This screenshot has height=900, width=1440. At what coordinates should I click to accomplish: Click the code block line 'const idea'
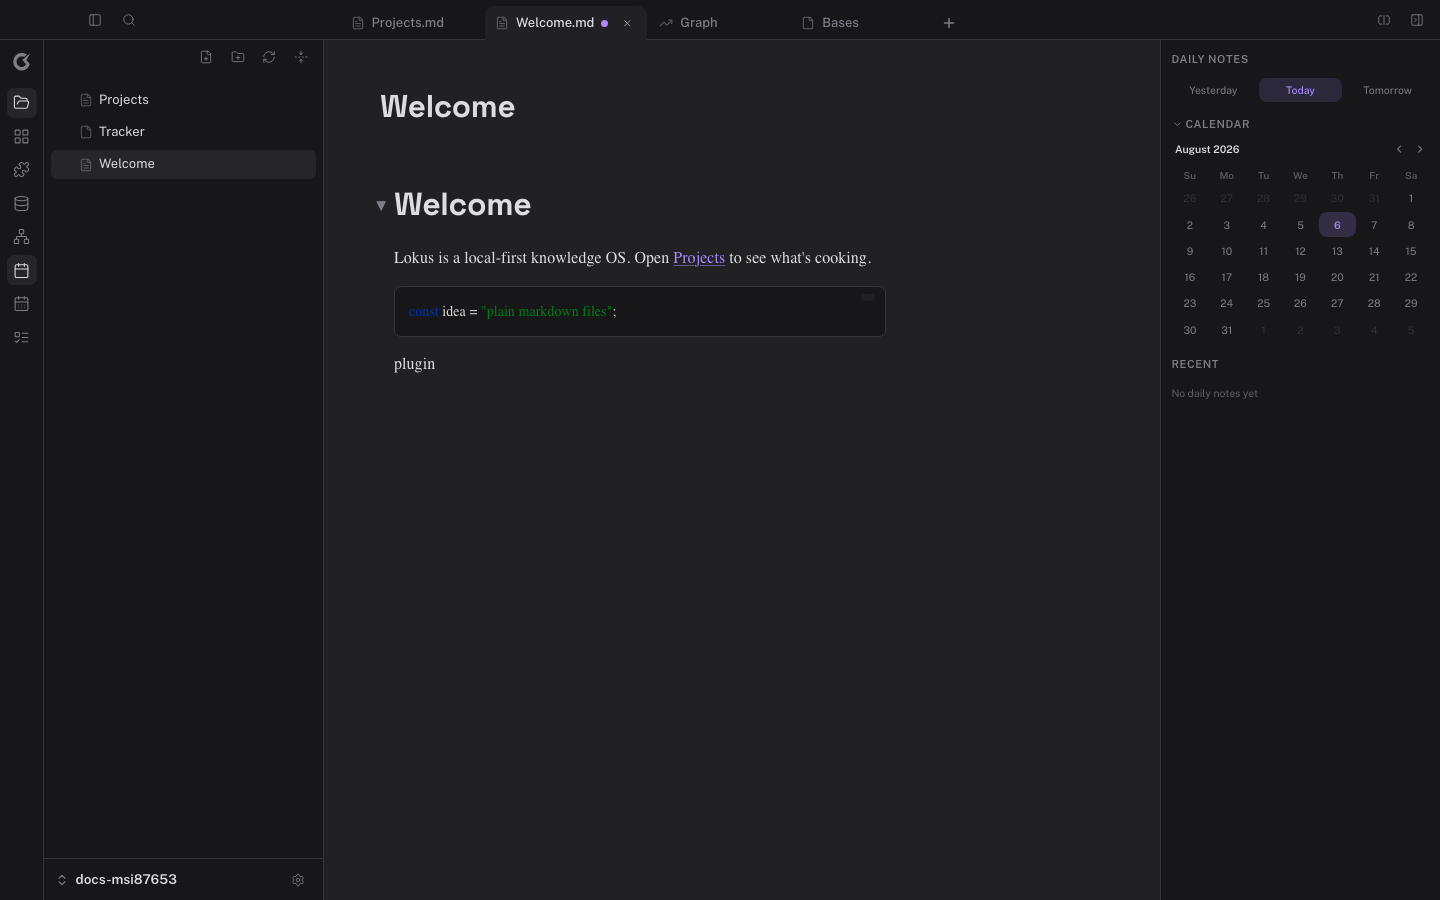[513, 312]
